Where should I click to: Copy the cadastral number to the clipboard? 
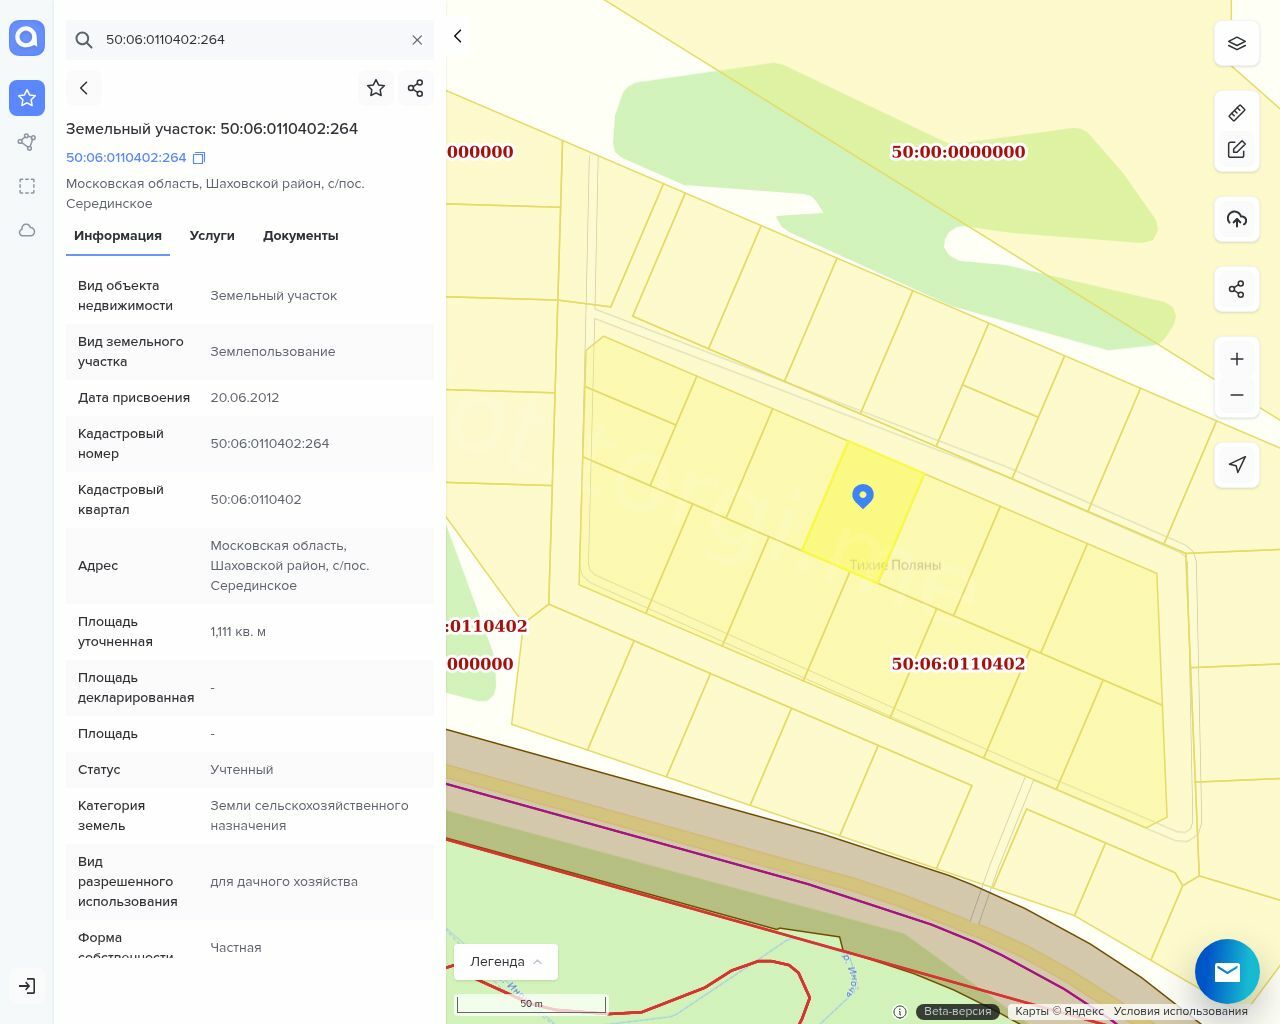[199, 158]
